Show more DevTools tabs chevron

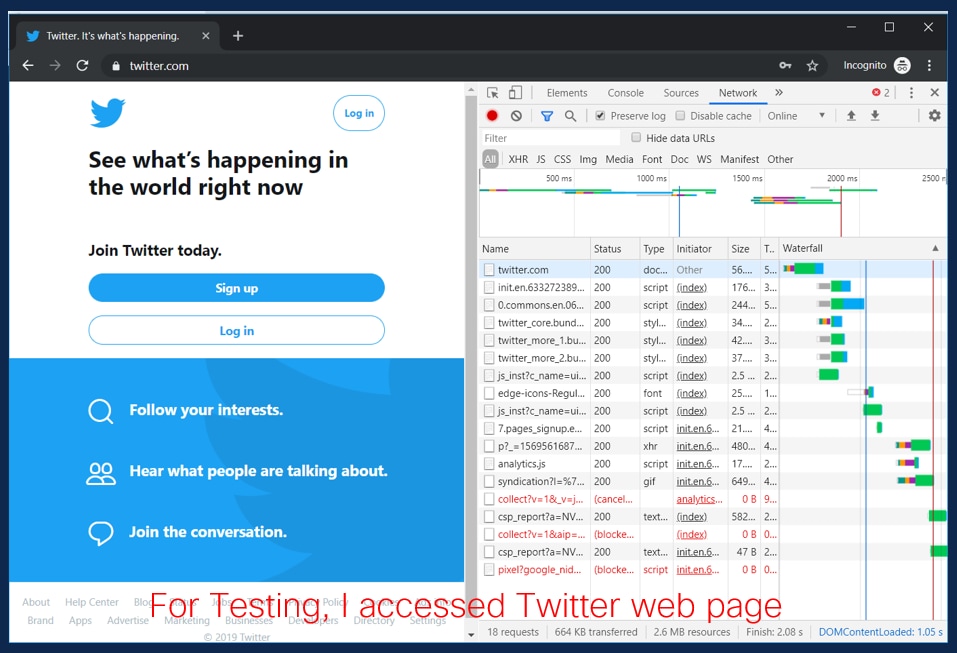pyautogui.click(x=779, y=93)
